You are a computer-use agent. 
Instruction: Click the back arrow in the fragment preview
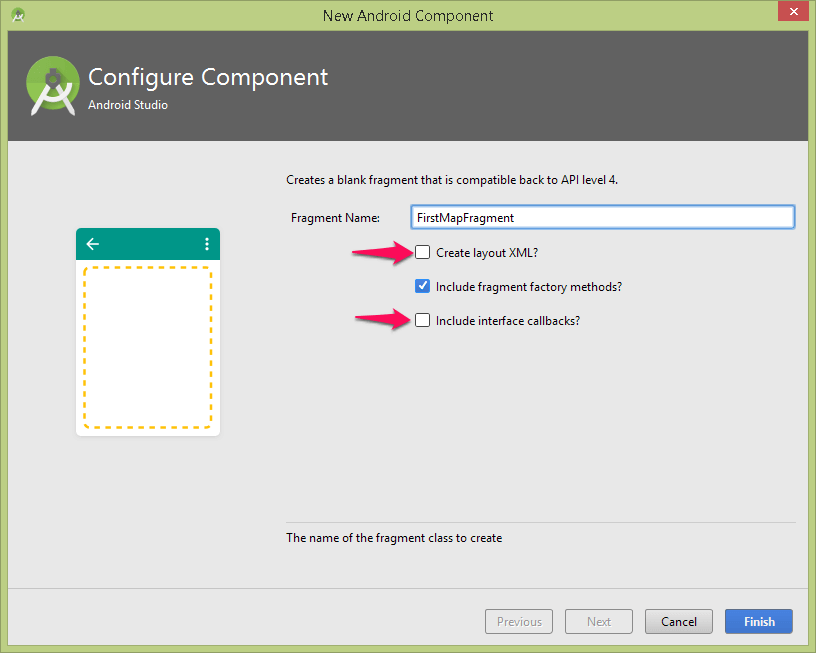(93, 244)
